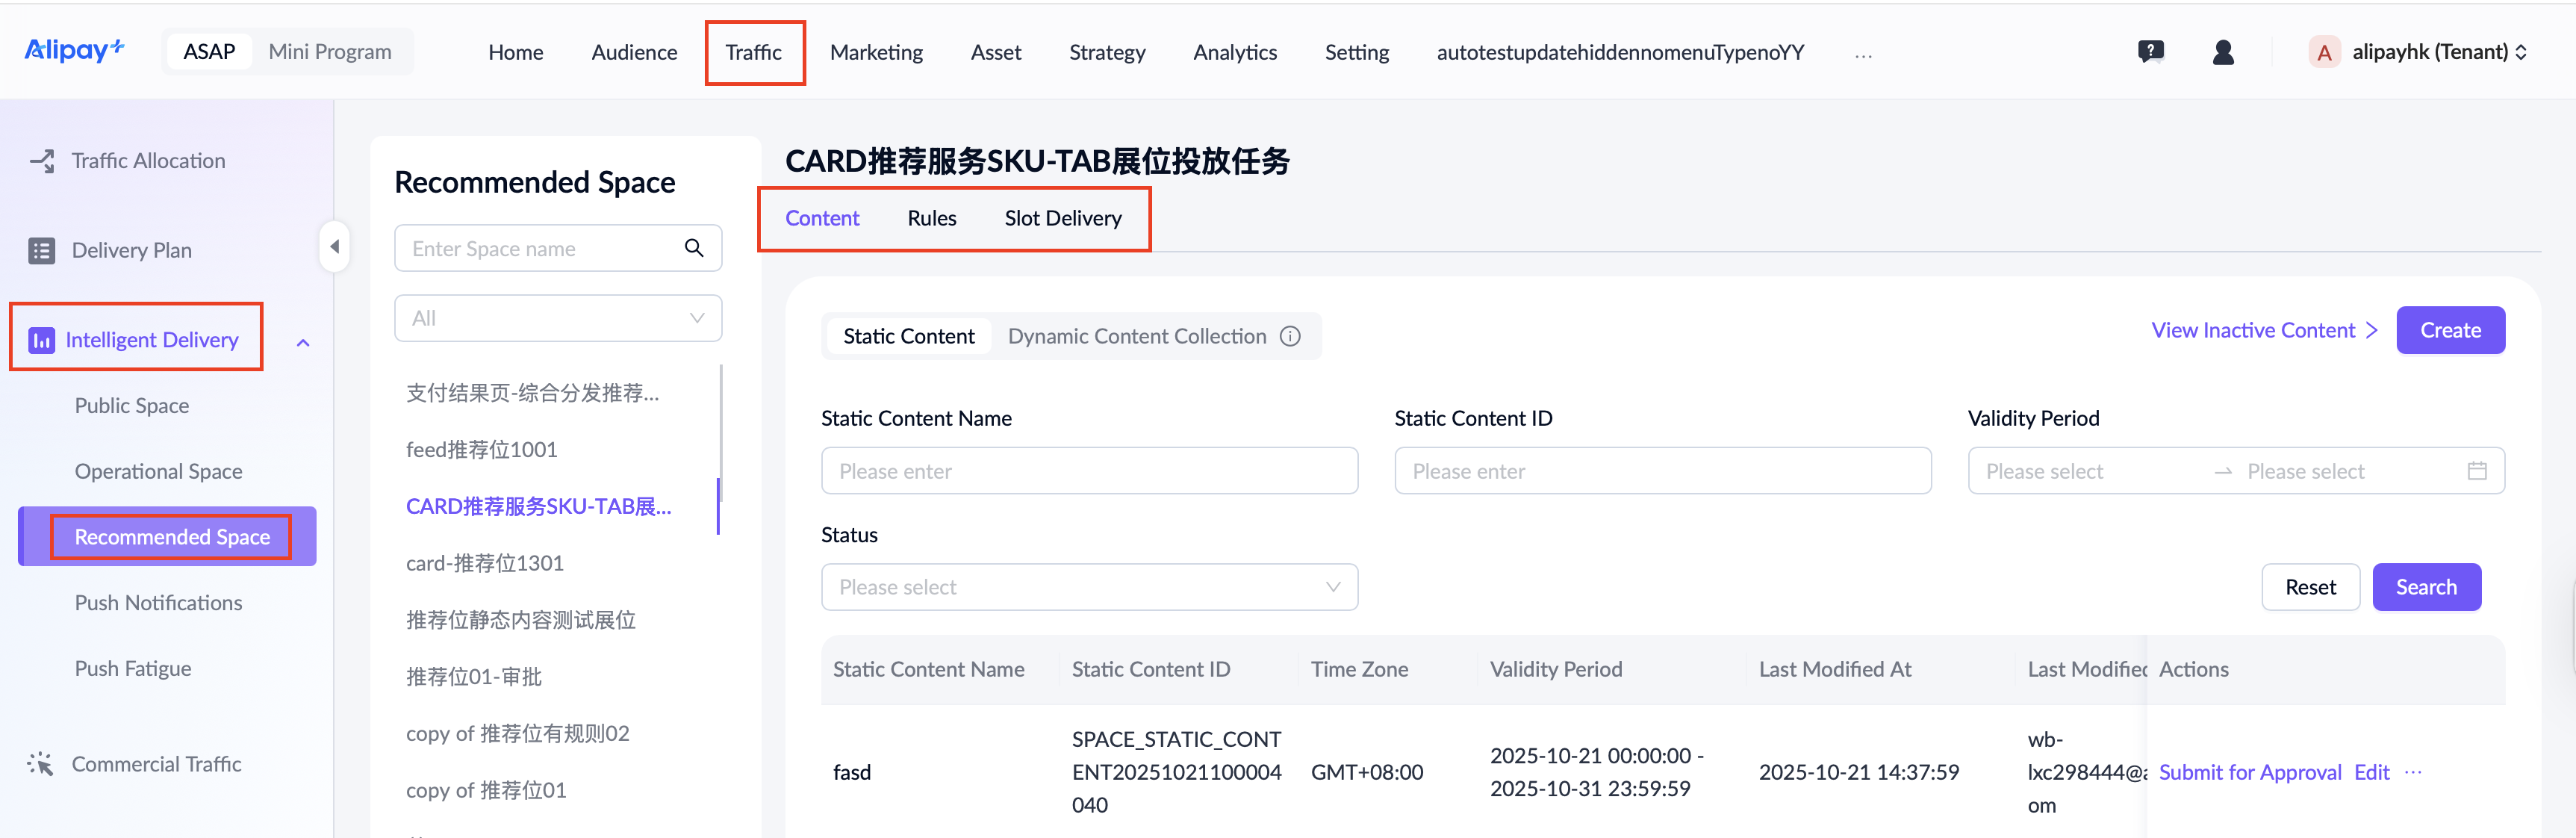Click the Commercial Traffic sparkle icon
Viewport: 2576px width, 838px height.
[40, 764]
